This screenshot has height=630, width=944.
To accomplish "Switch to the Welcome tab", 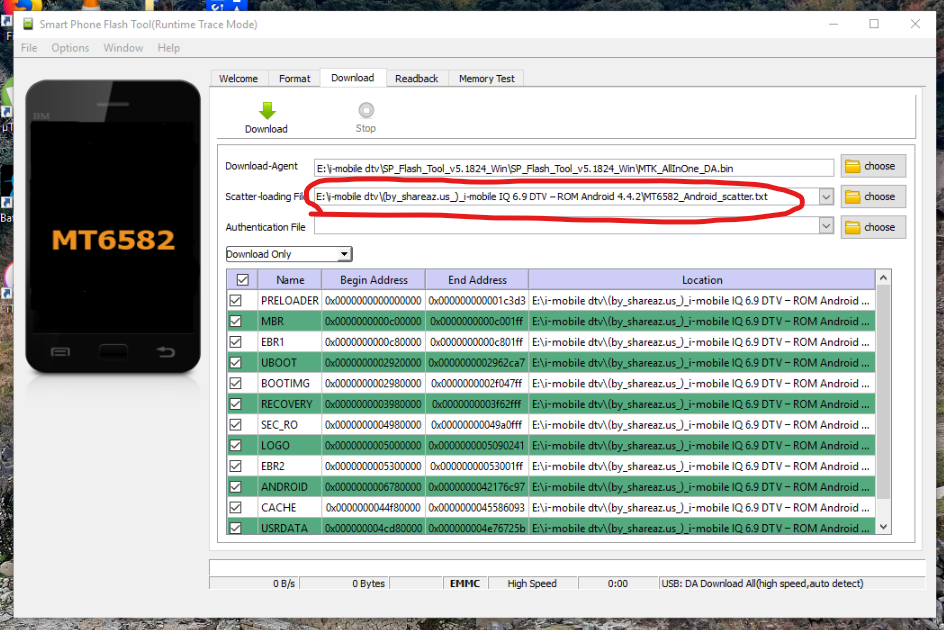I will coord(238,78).
